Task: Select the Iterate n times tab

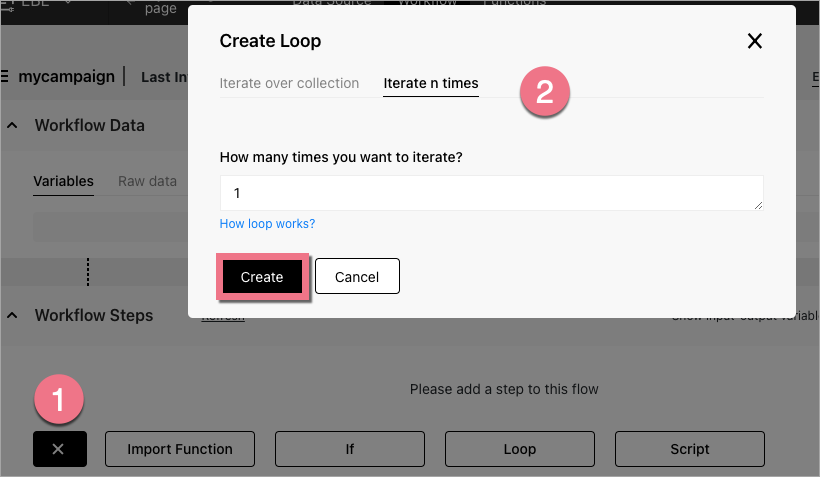Action: click(x=431, y=83)
